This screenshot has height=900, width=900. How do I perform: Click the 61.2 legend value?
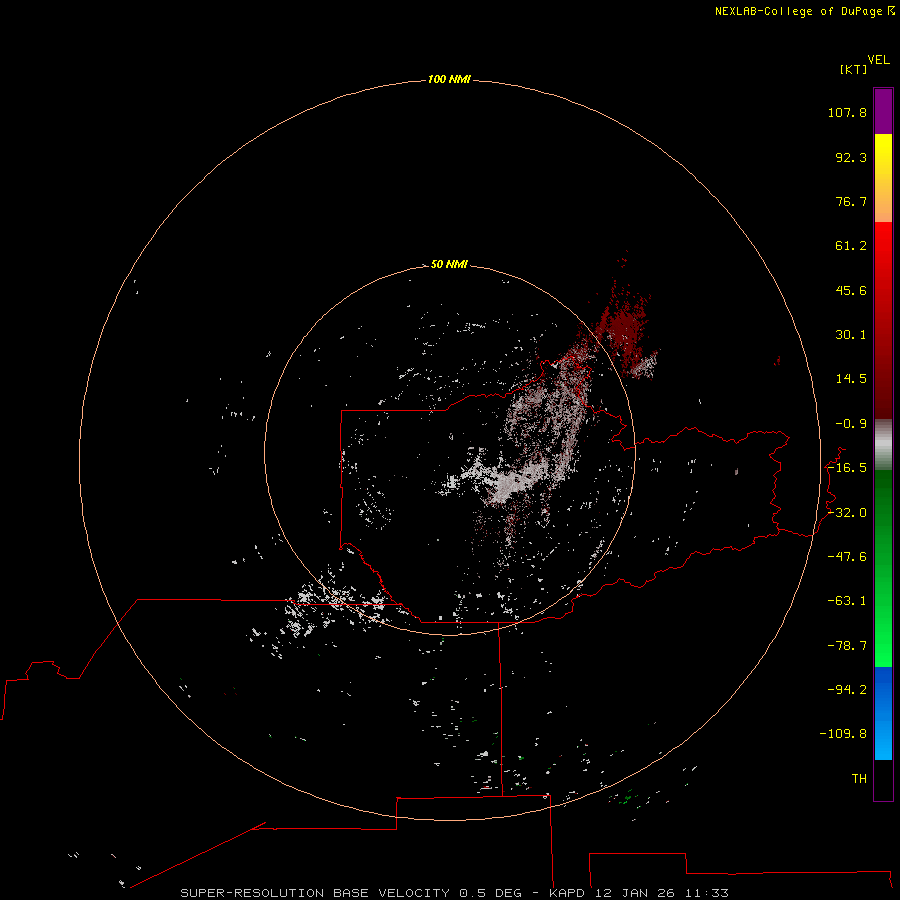(x=851, y=246)
